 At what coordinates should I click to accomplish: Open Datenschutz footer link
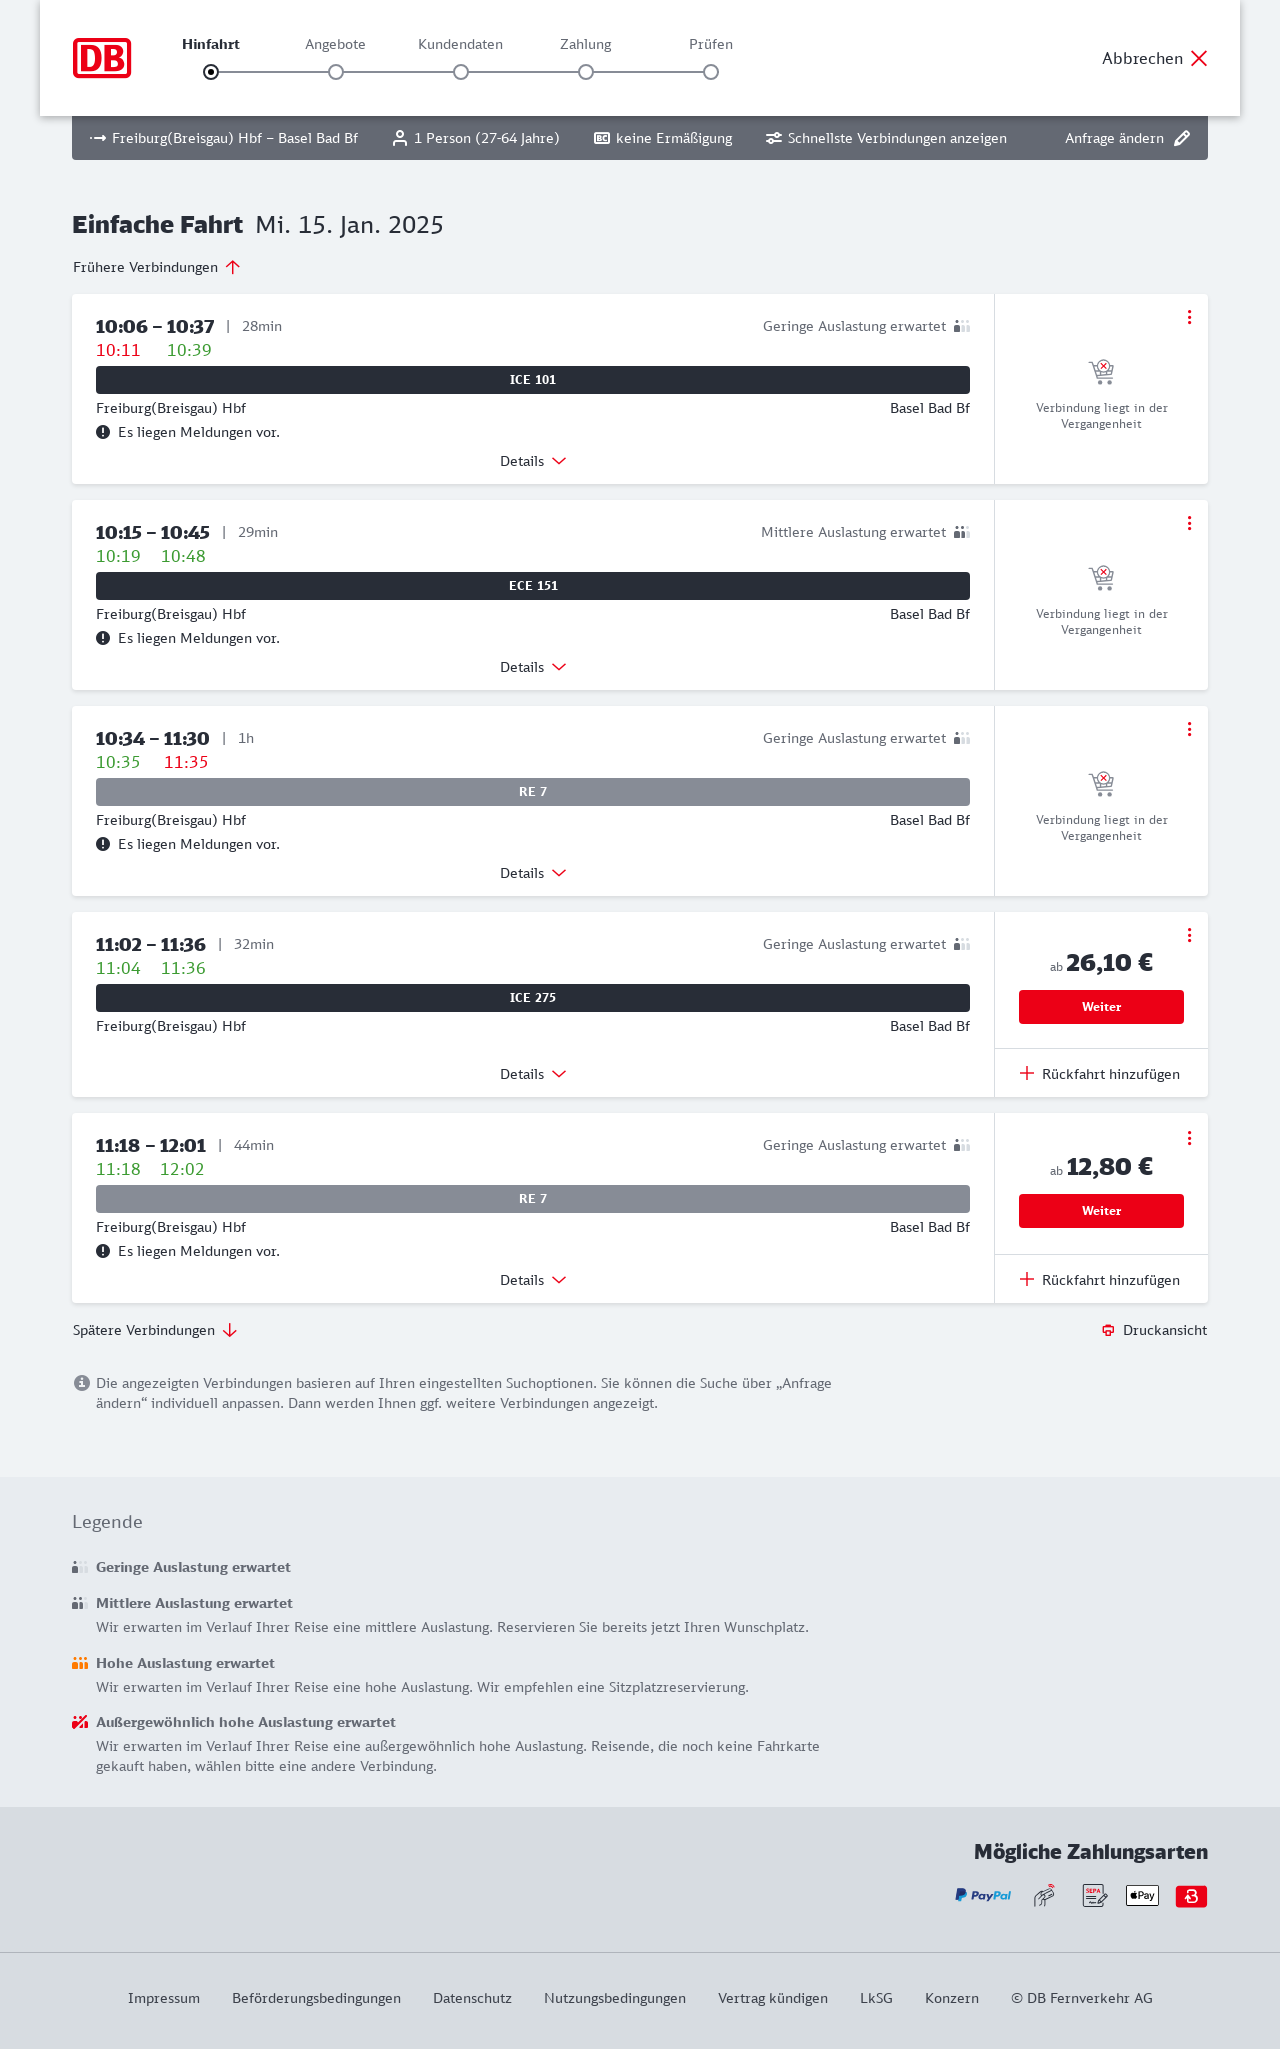click(472, 1998)
